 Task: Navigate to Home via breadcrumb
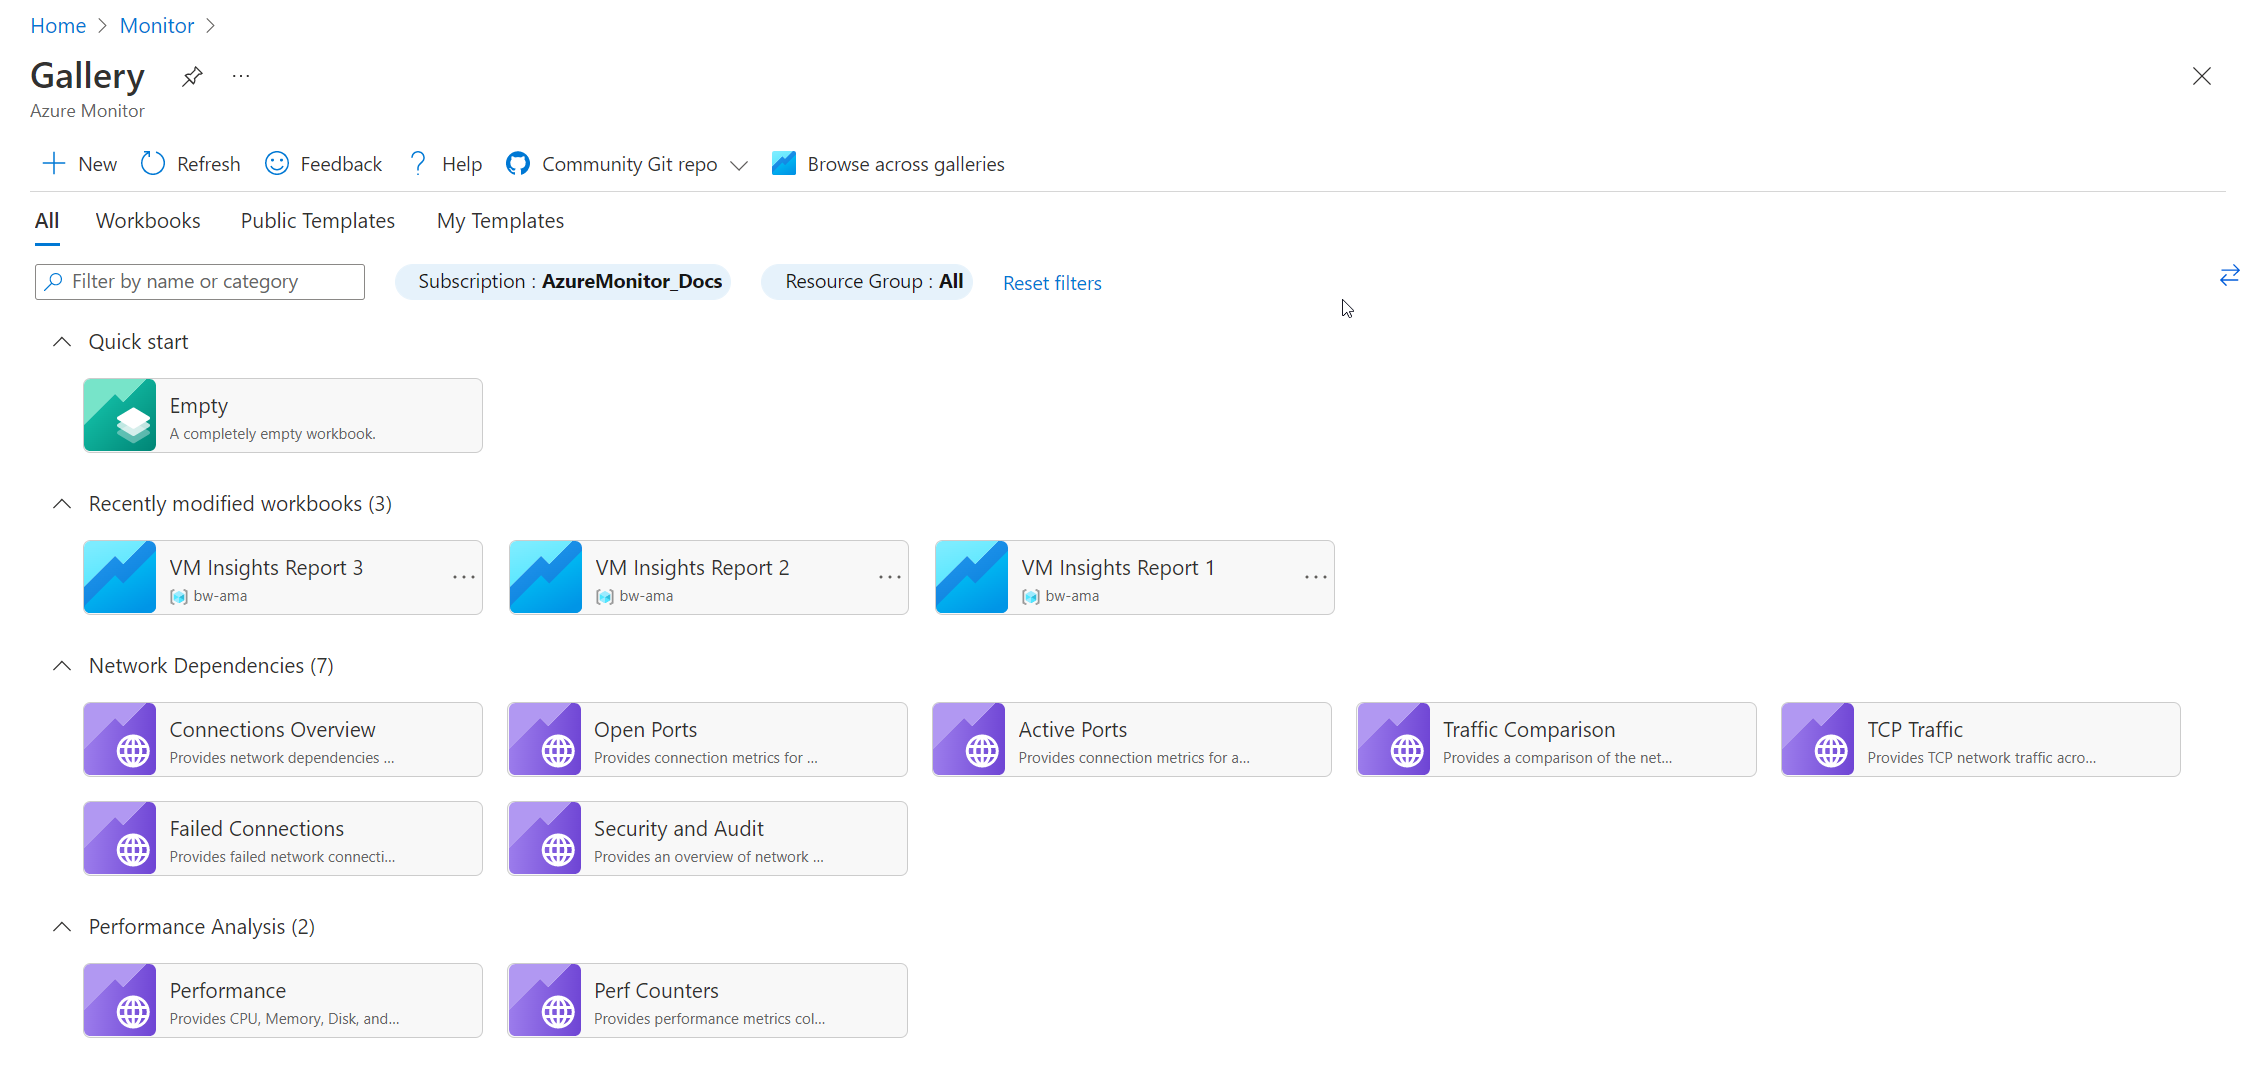point(57,25)
